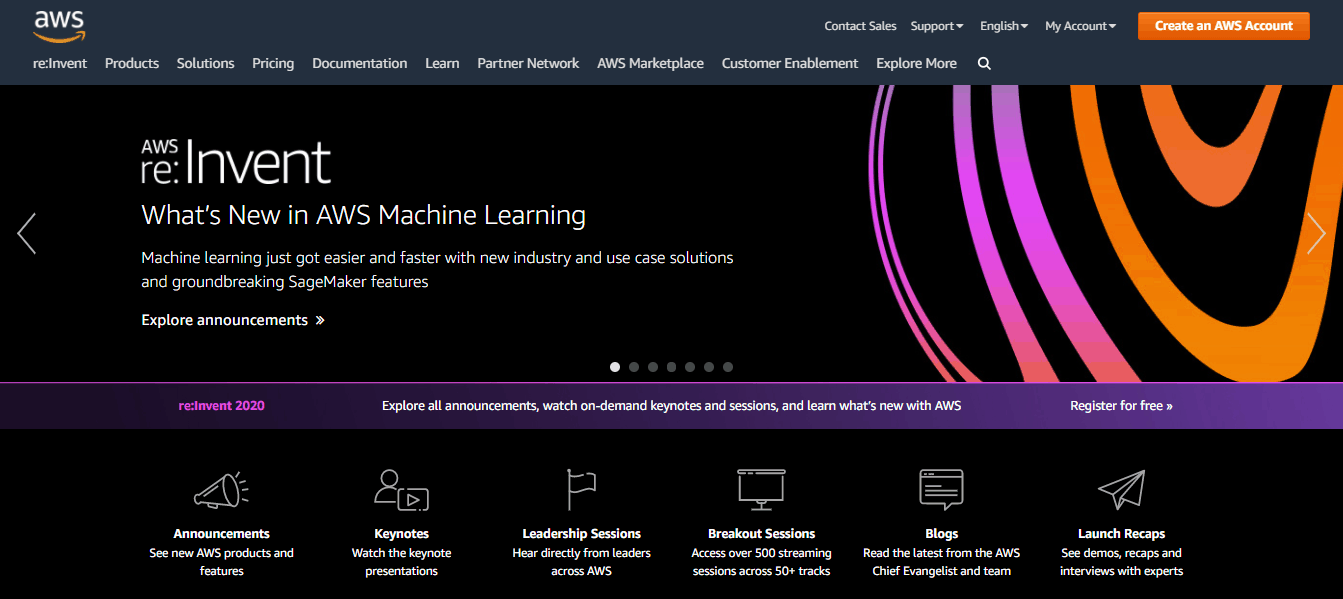1343x599 pixels.
Task: Open the Solutions menu
Action: point(206,63)
